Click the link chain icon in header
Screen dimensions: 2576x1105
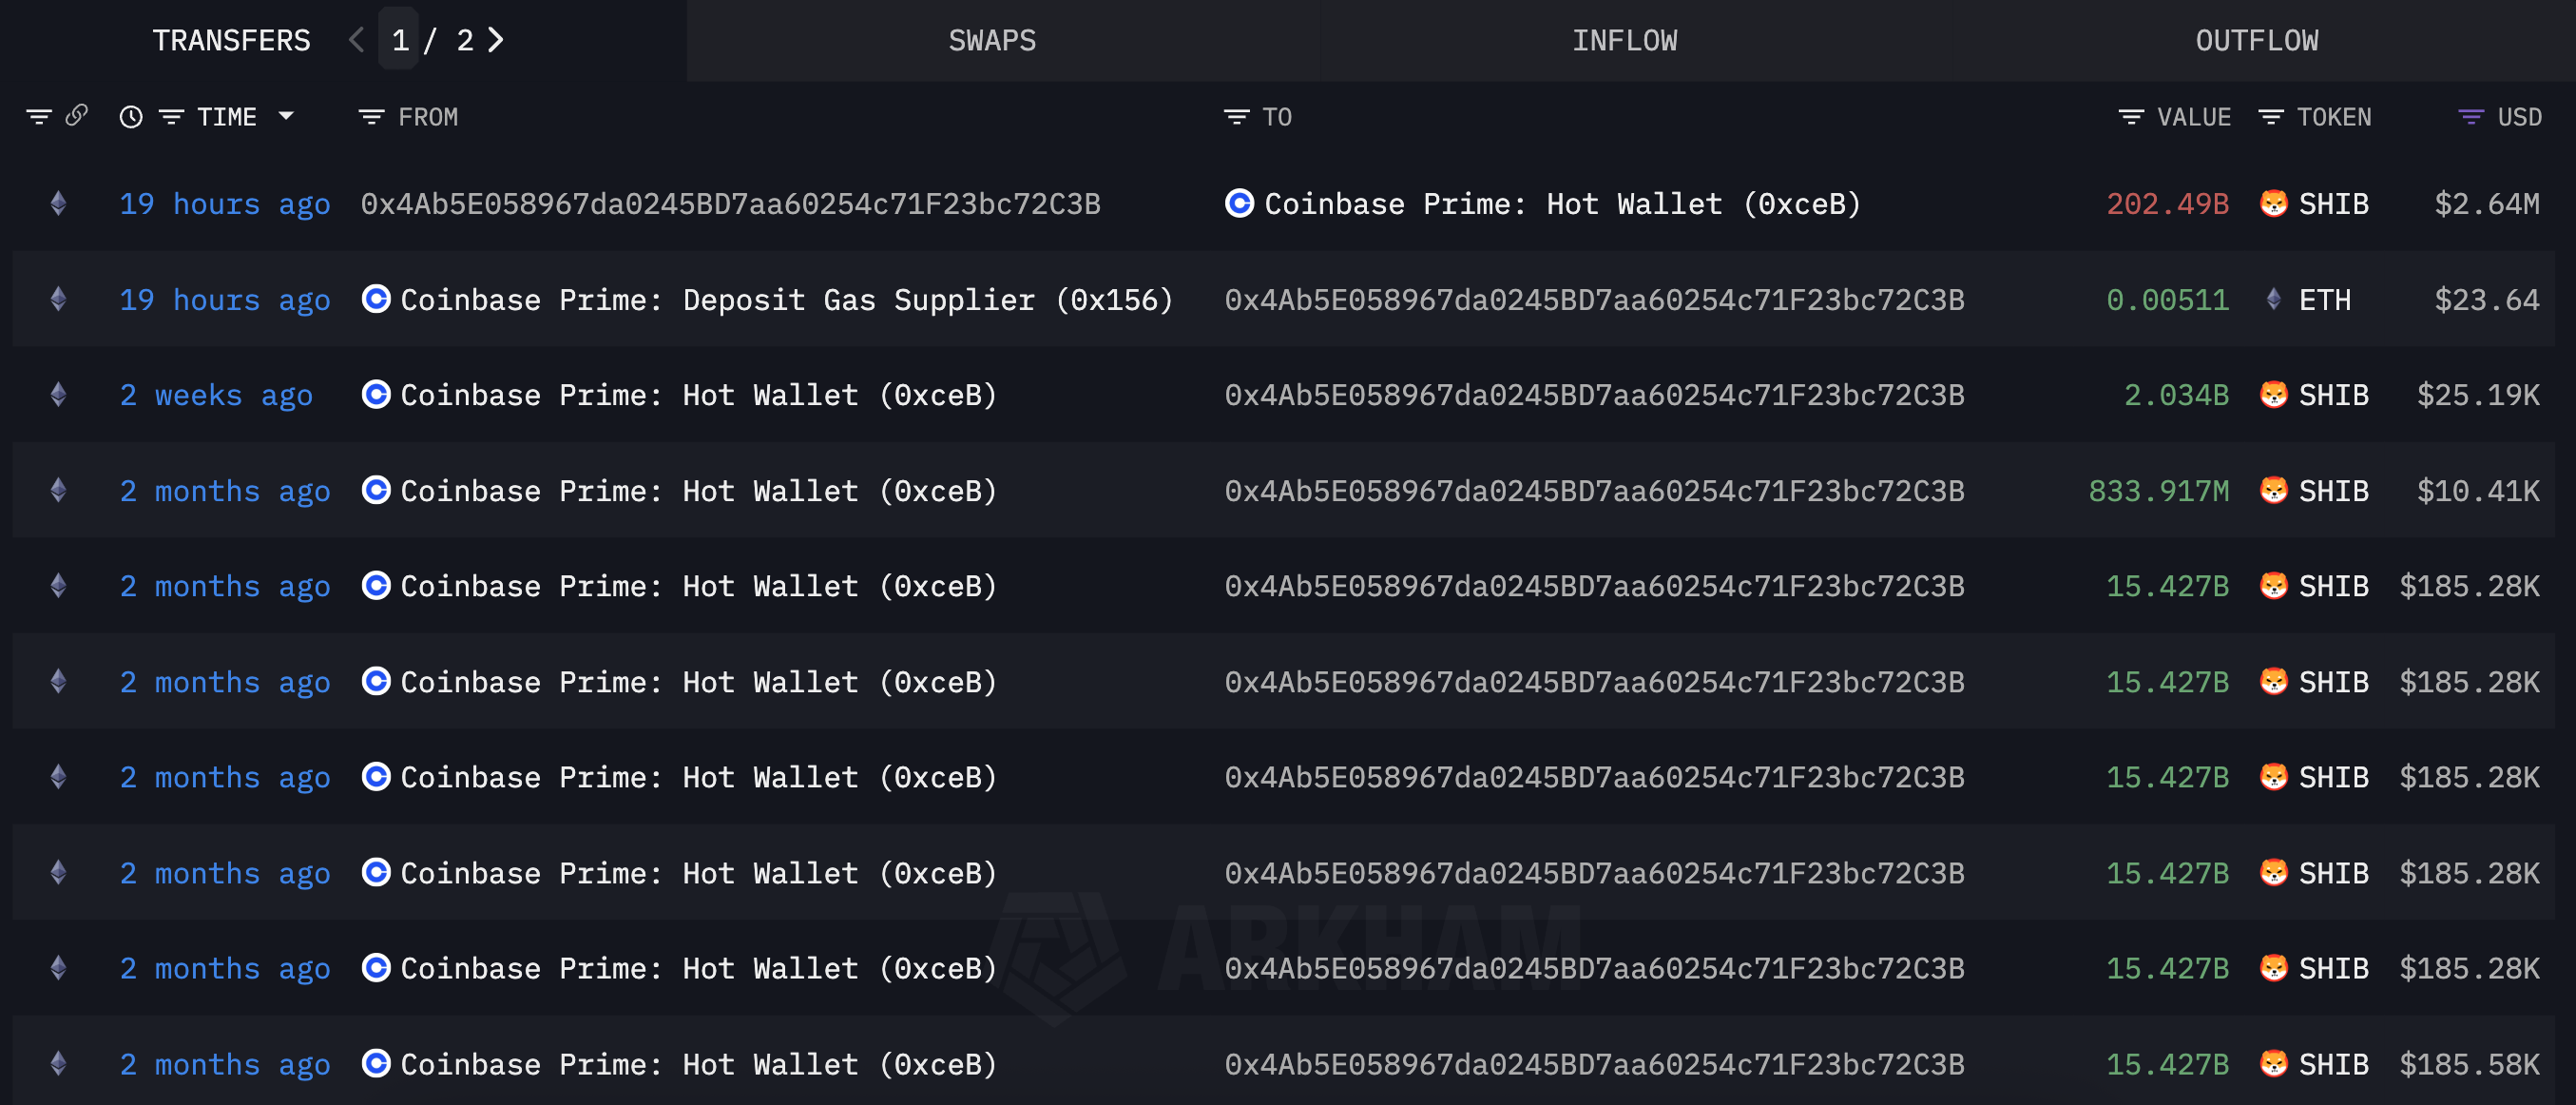click(x=76, y=116)
